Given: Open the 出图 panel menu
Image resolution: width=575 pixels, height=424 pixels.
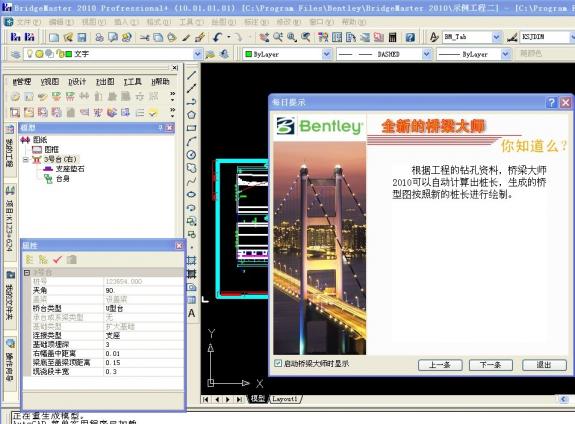Looking at the screenshot, I should pos(105,81).
